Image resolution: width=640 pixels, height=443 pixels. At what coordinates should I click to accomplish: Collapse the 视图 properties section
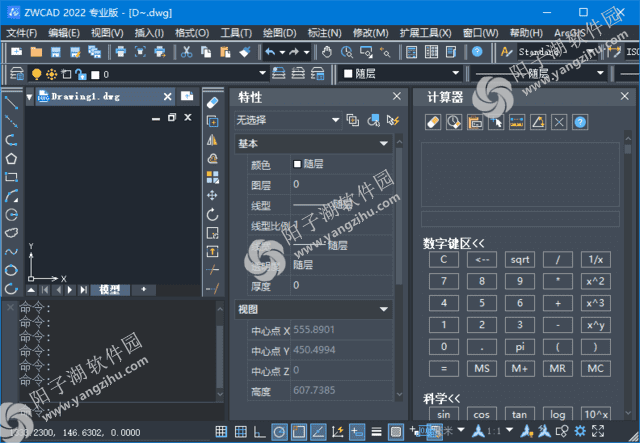[x=383, y=309]
